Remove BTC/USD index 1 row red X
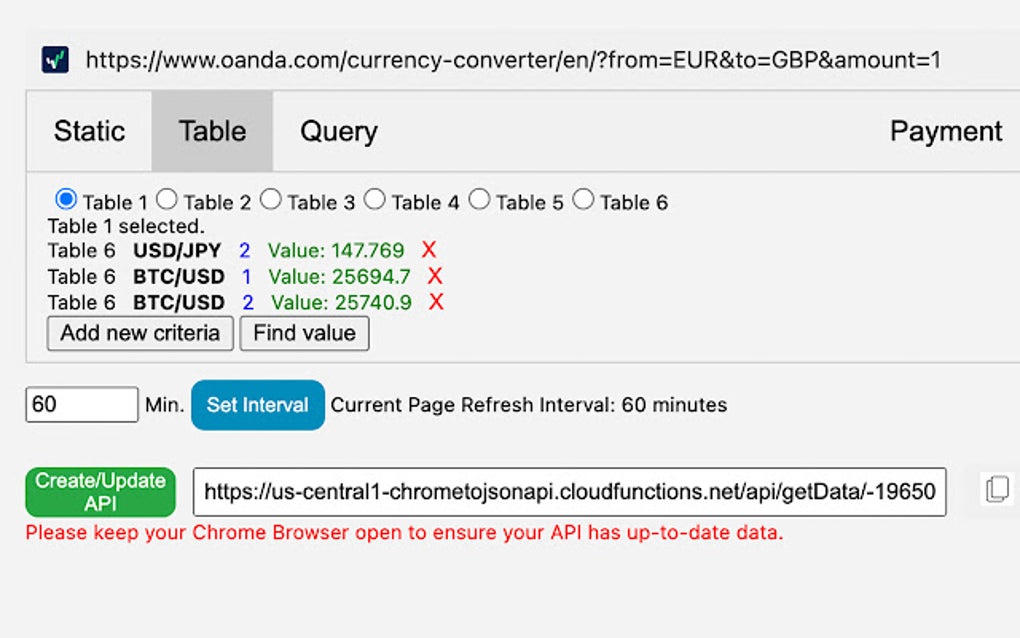The height and width of the screenshot is (638, 1020). click(x=435, y=276)
